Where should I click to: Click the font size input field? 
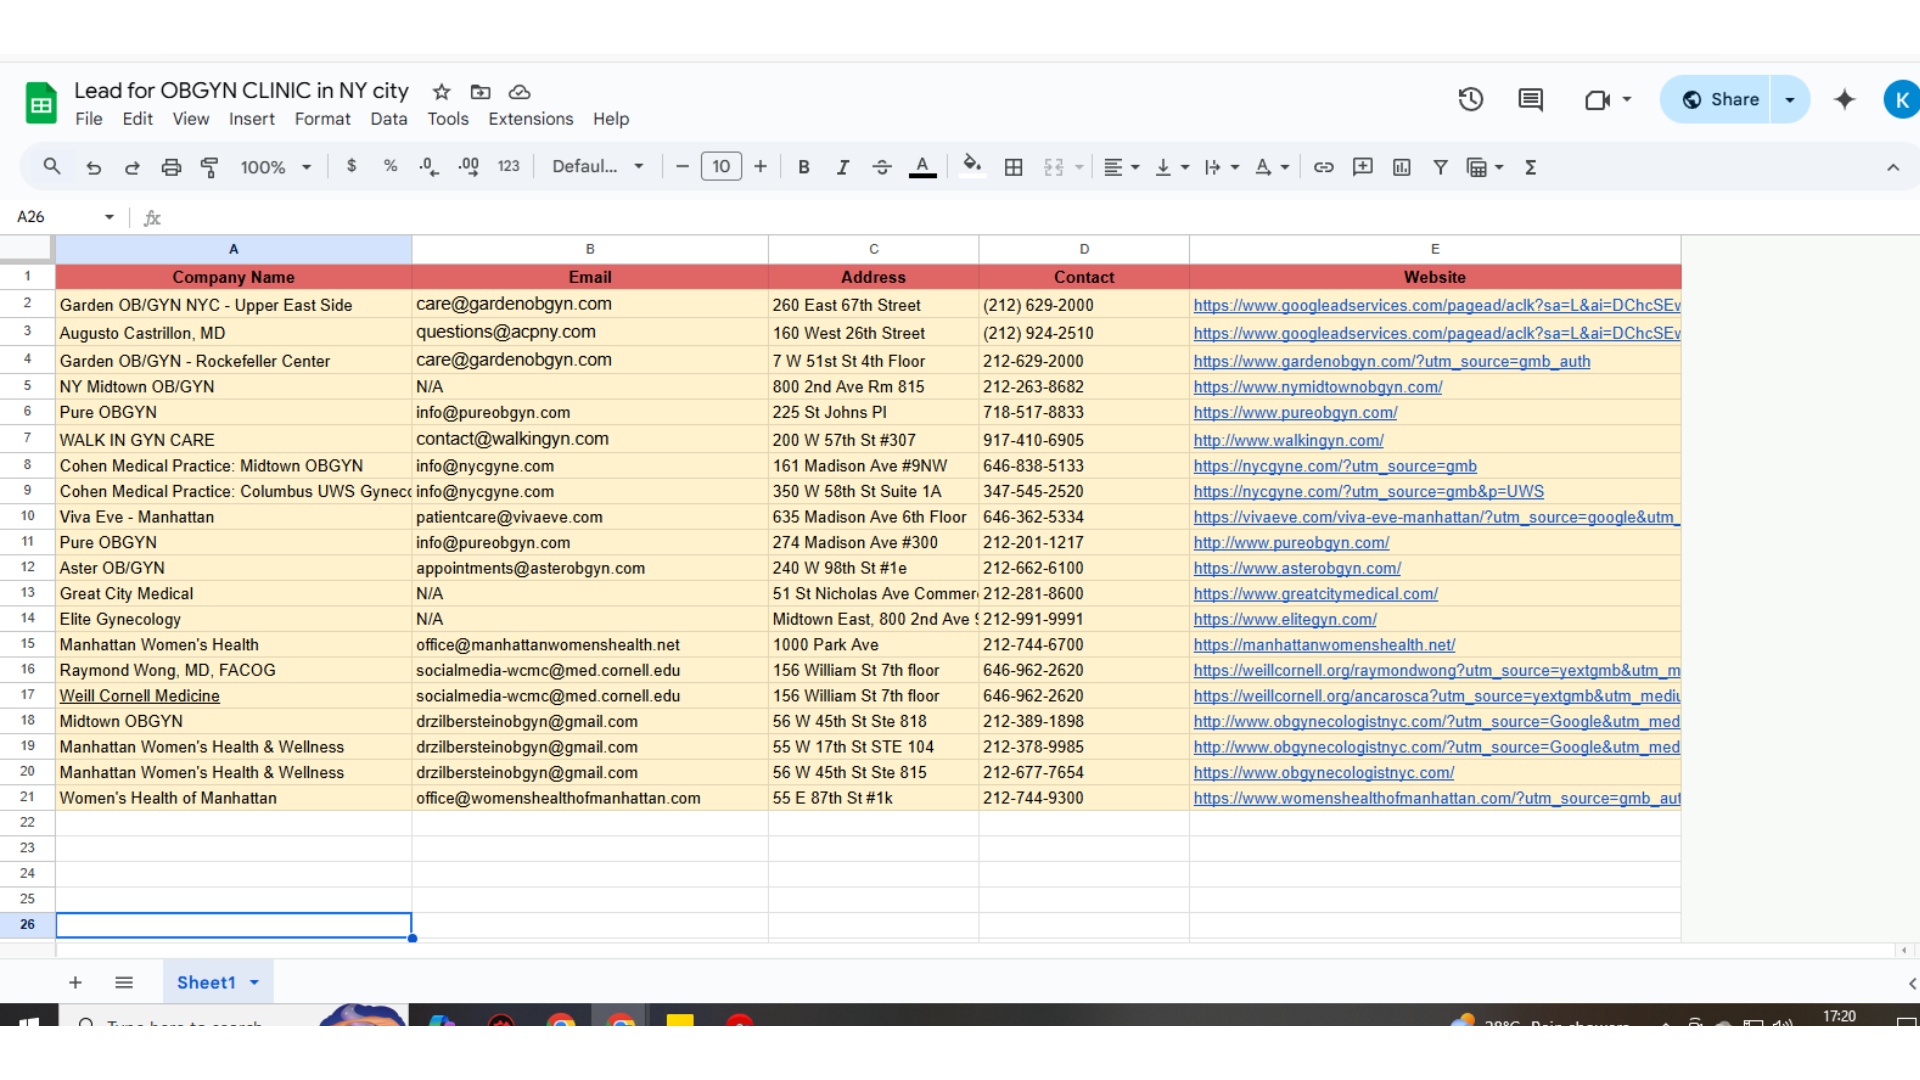coord(721,167)
